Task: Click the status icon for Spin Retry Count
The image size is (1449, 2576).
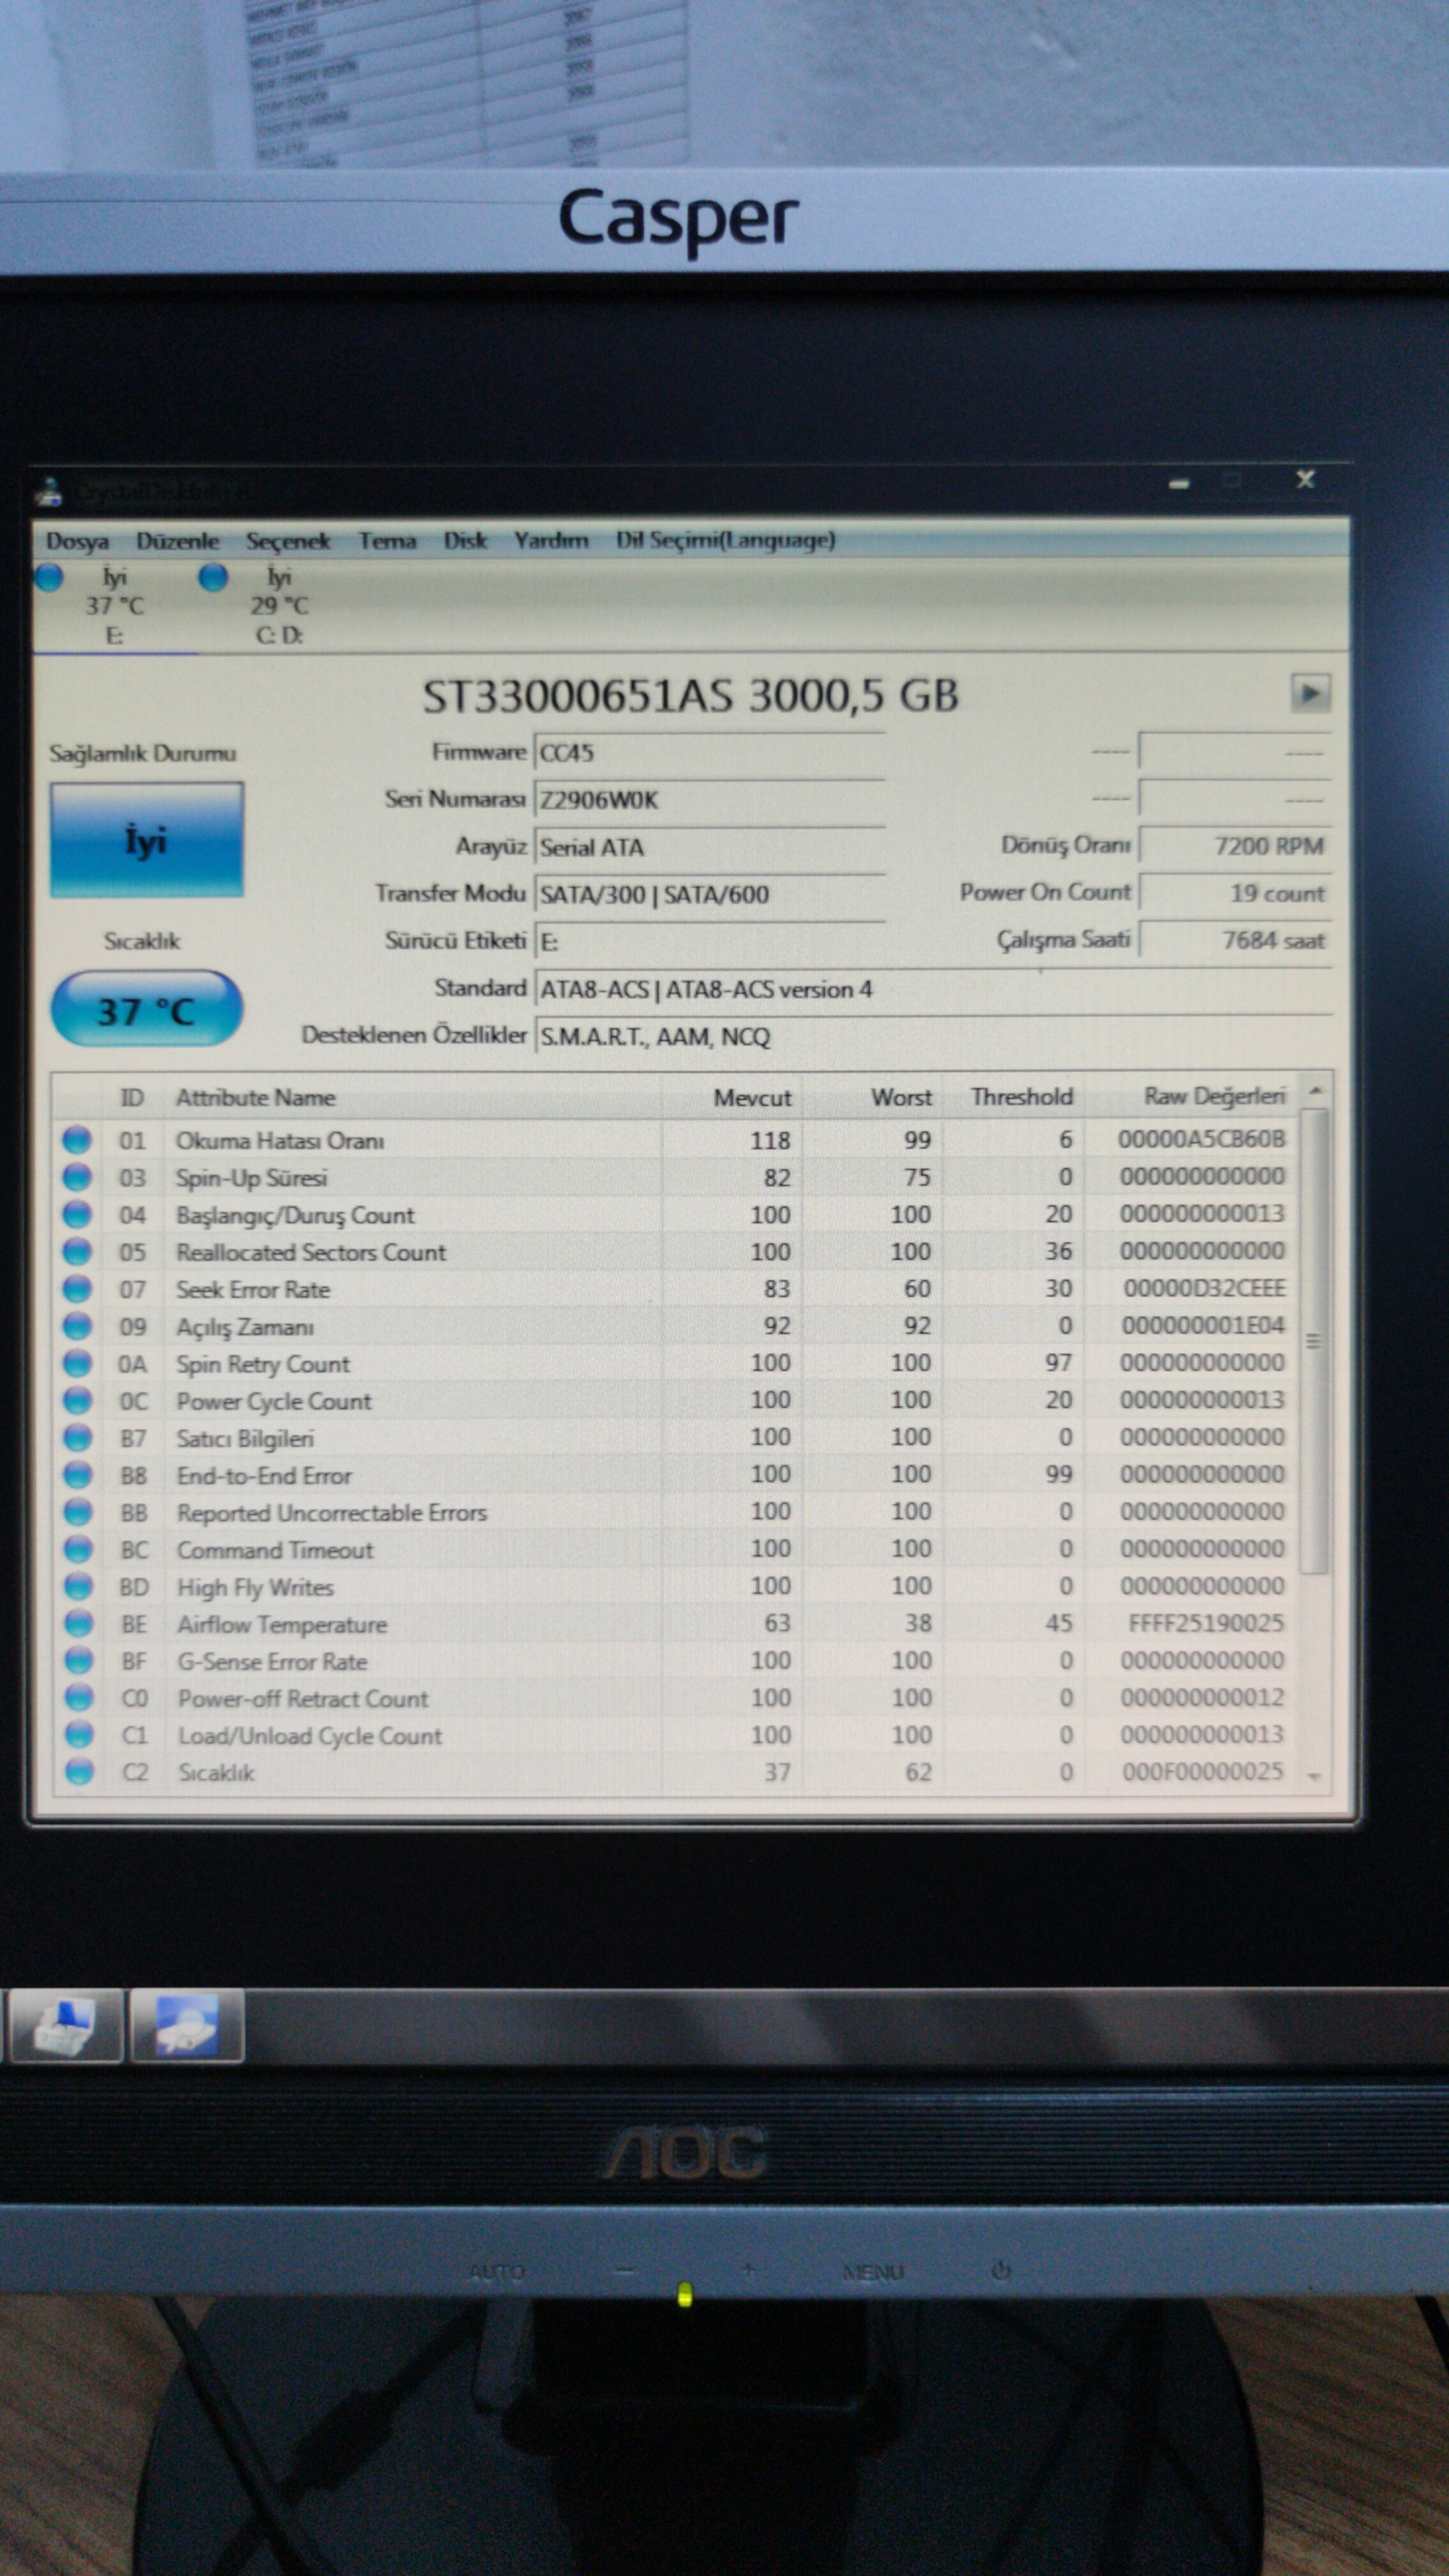Action: pyautogui.click(x=77, y=1364)
